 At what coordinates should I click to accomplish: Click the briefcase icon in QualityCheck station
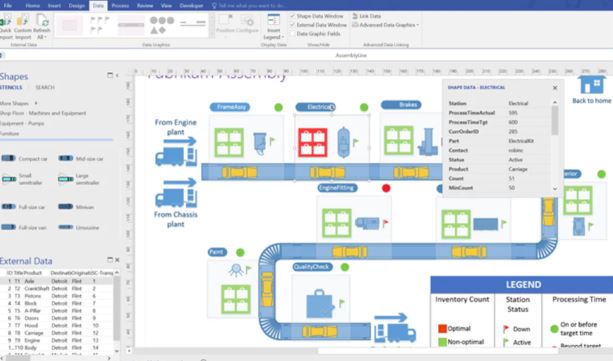320,304
